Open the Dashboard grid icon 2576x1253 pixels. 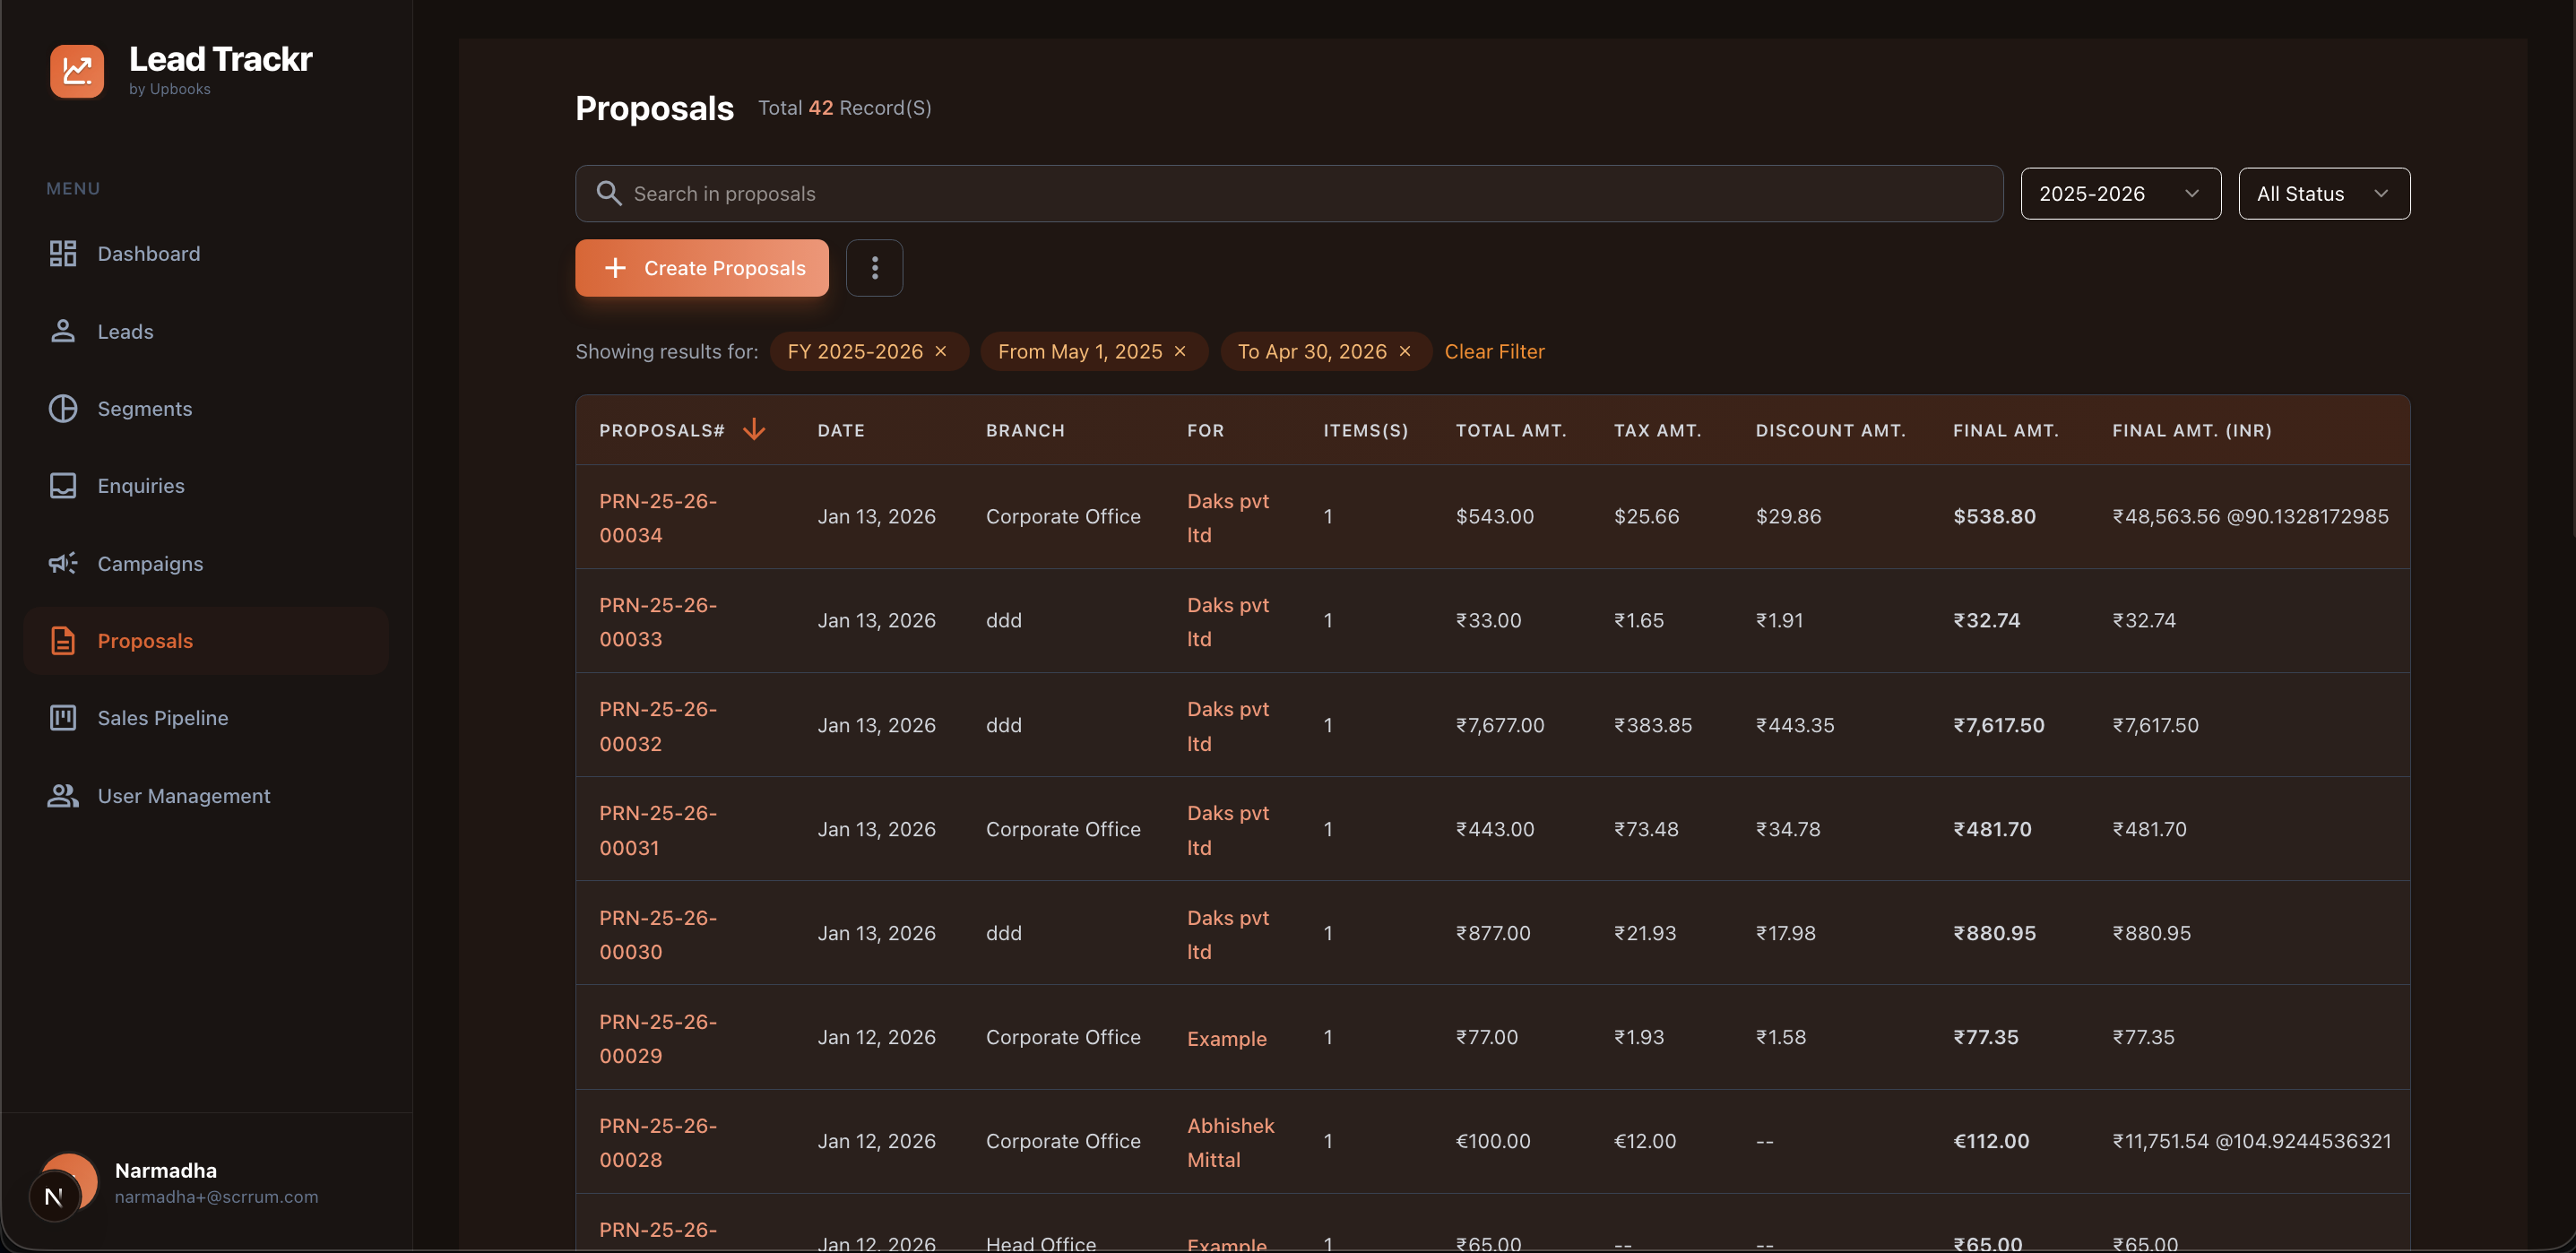tap(63, 254)
